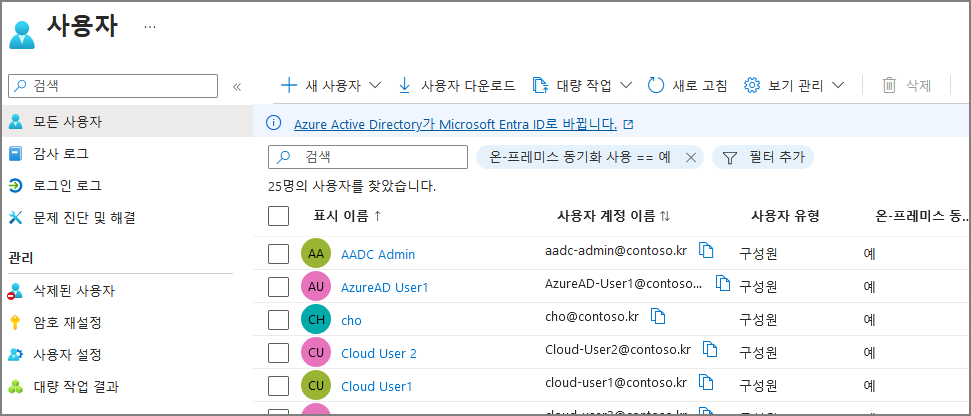Image resolution: width=971 pixels, height=416 pixels.
Task: Click the plus icon for 새 사용자
Action: (x=289, y=85)
